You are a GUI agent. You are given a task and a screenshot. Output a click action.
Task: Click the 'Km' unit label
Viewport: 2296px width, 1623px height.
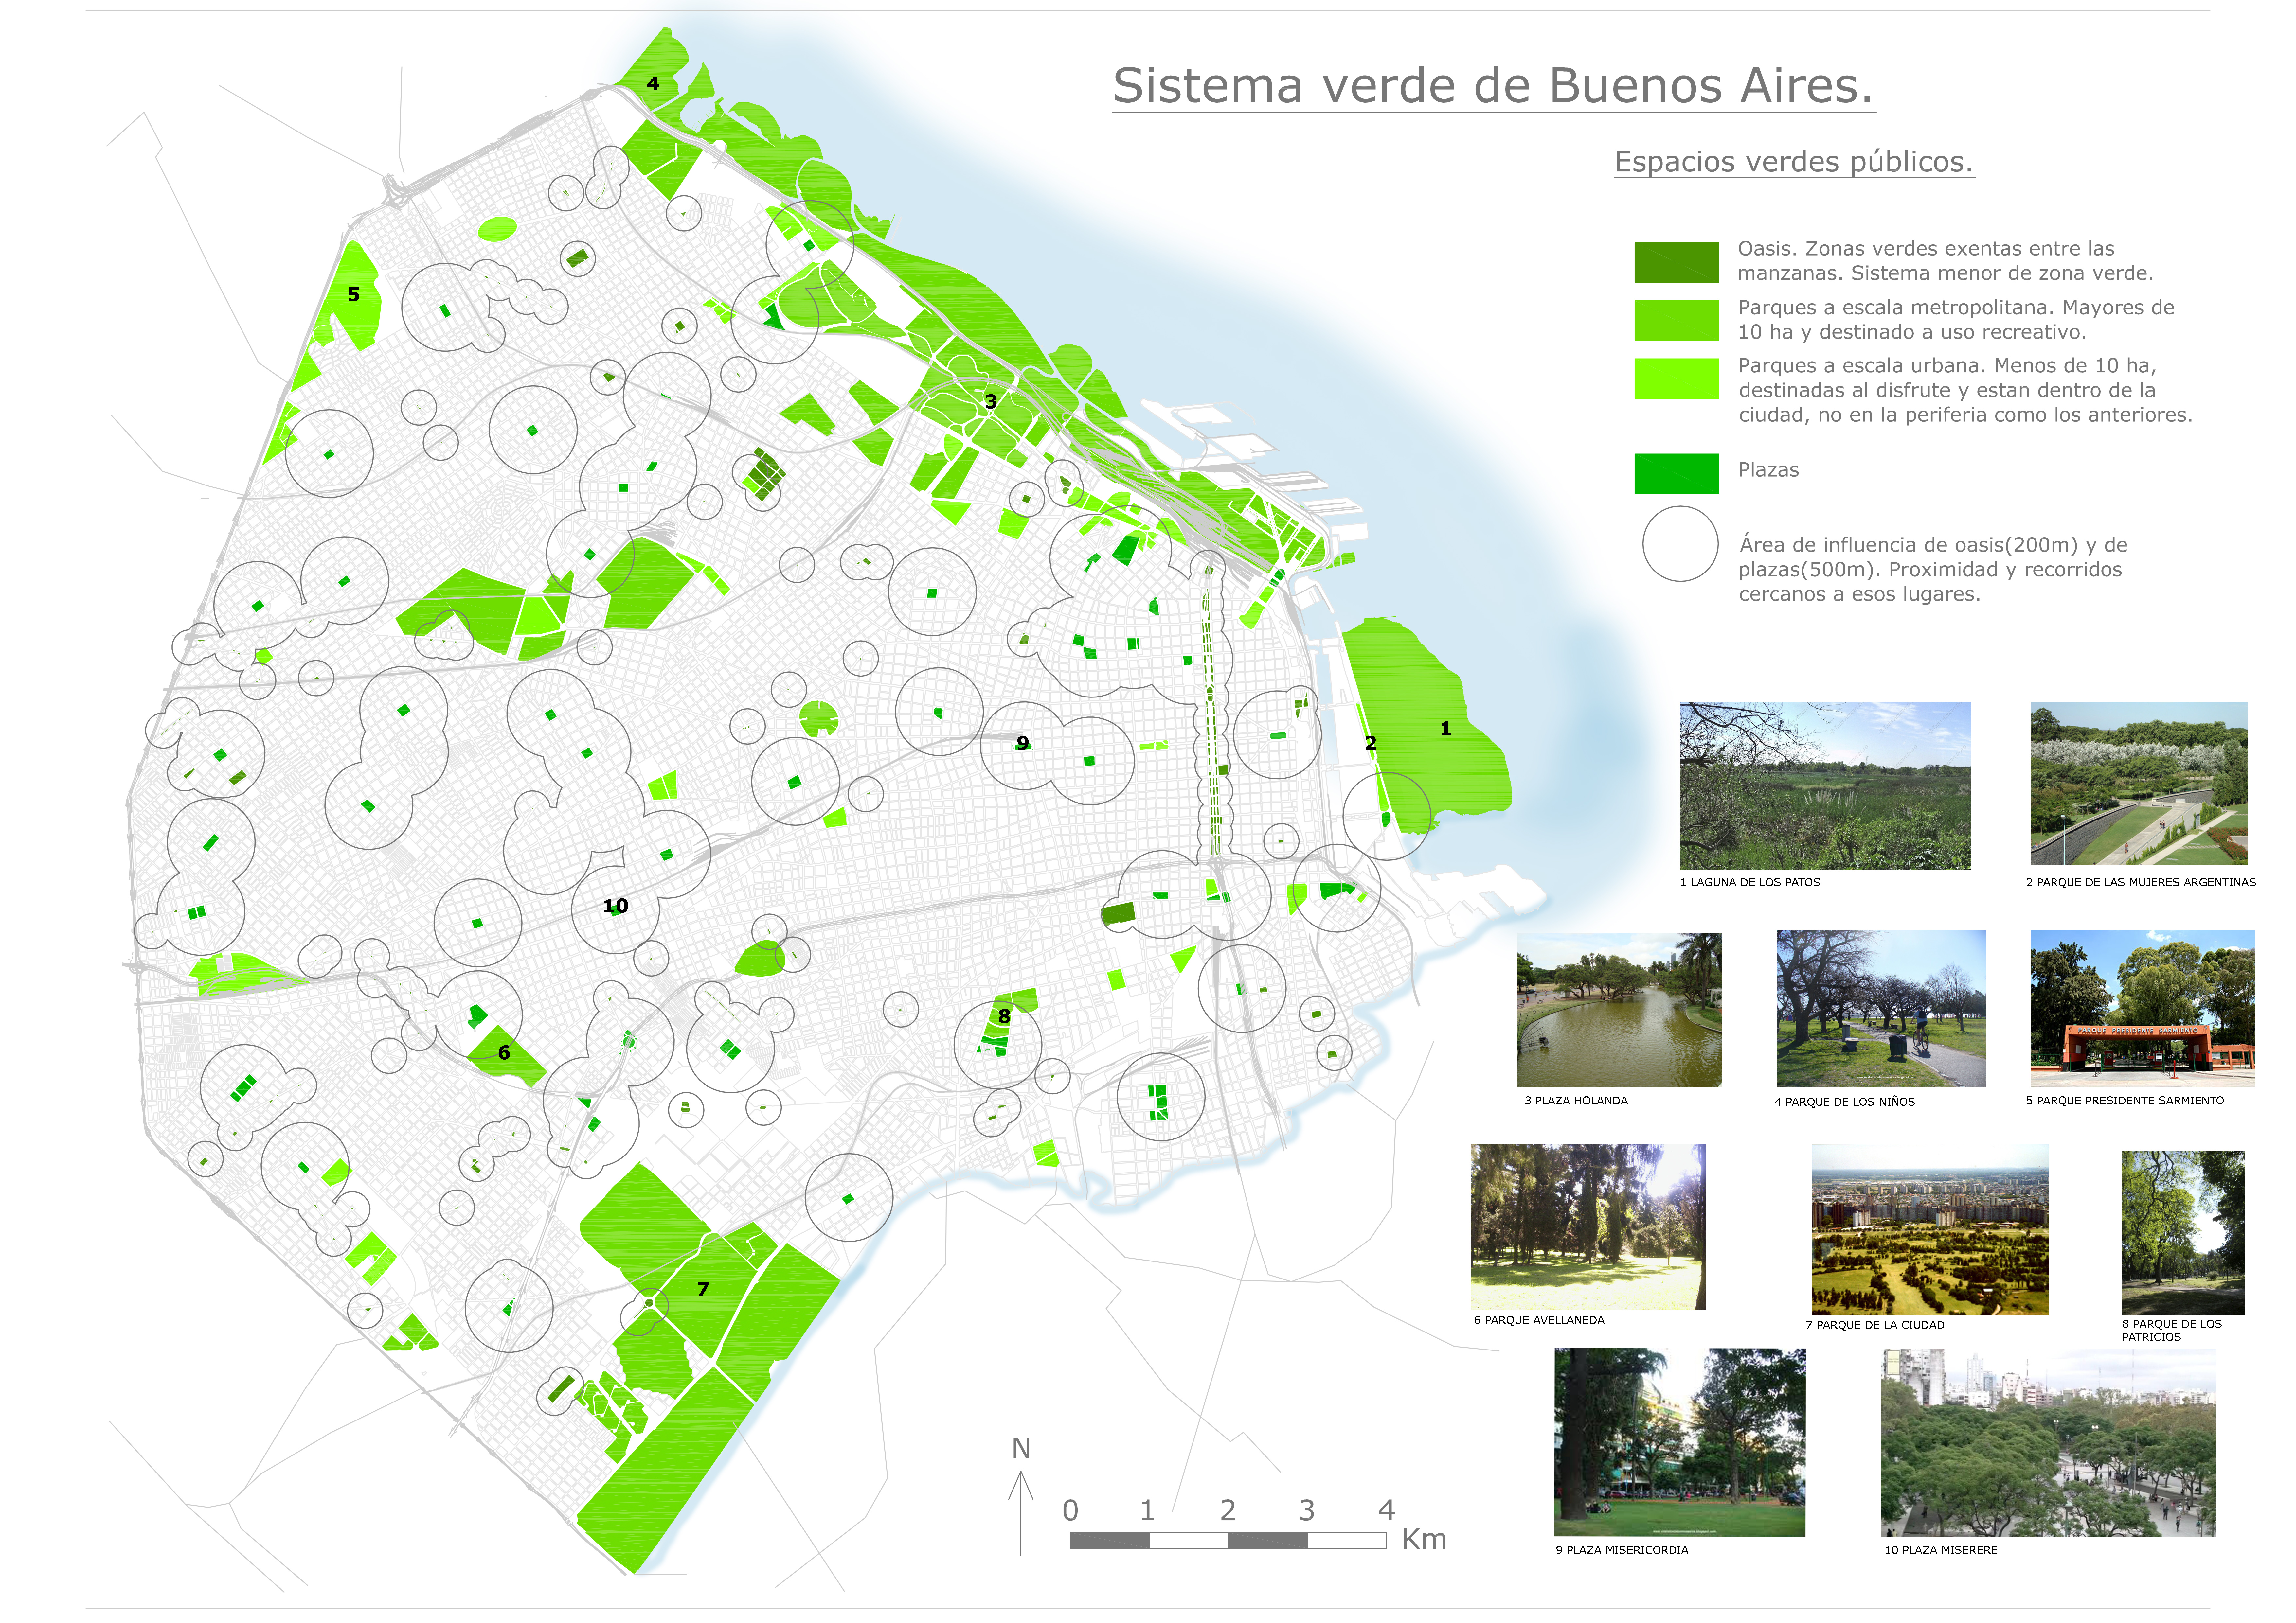click(1424, 1539)
